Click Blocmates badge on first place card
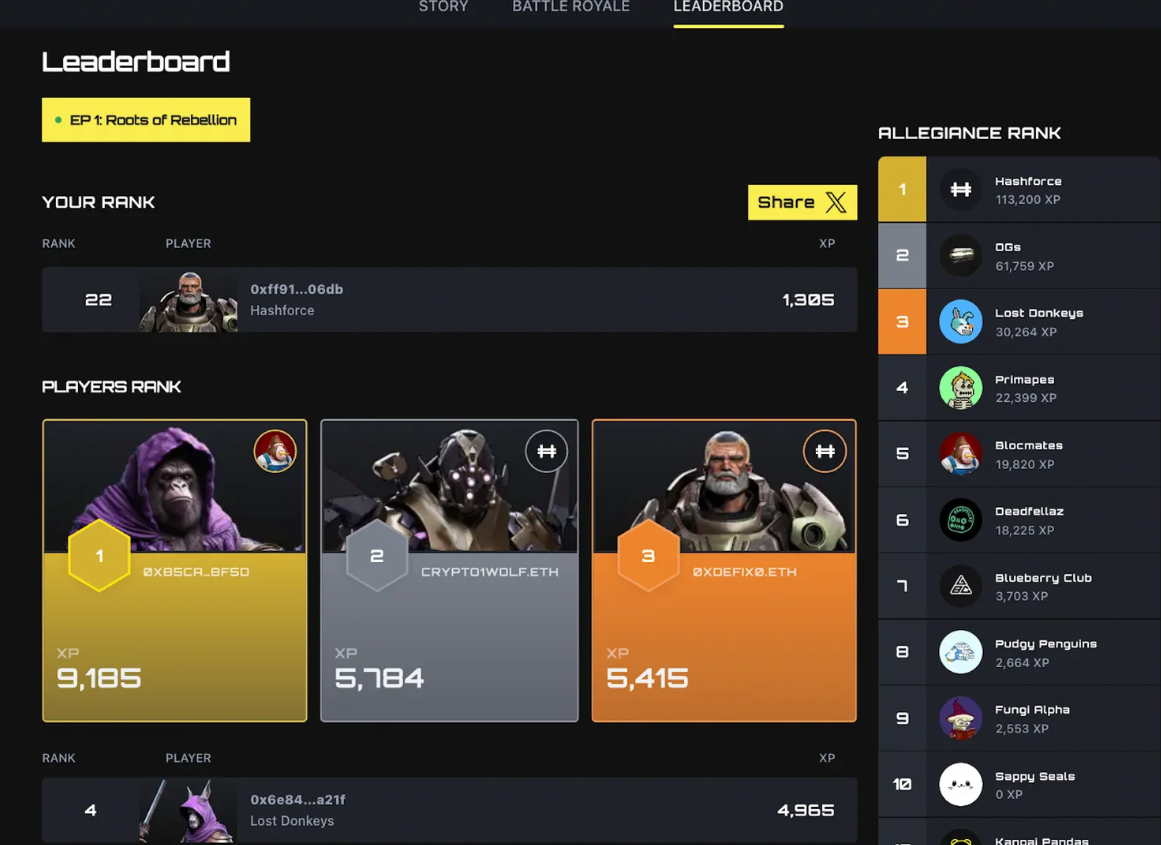This screenshot has height=845, width=1161. point(275,451)
